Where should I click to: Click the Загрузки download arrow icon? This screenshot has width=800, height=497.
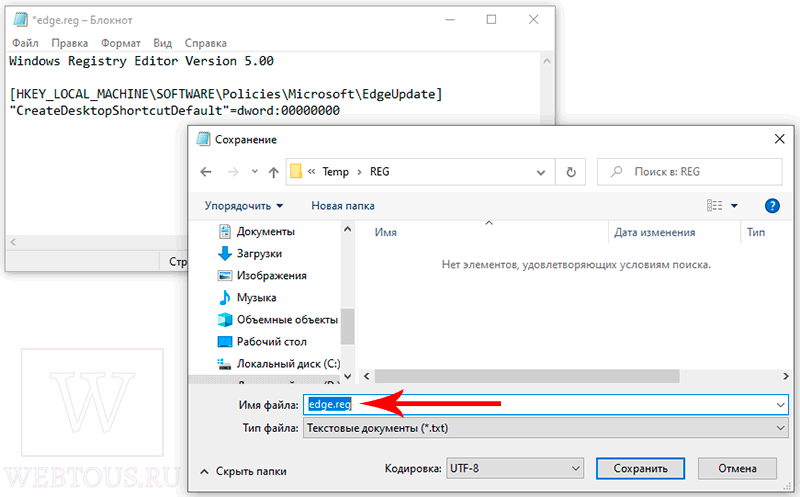[224, 253]
